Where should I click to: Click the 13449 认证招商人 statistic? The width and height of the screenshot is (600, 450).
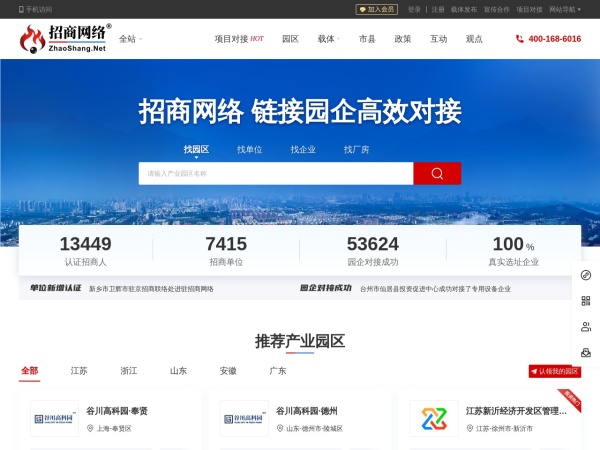(x=85, y=251)
